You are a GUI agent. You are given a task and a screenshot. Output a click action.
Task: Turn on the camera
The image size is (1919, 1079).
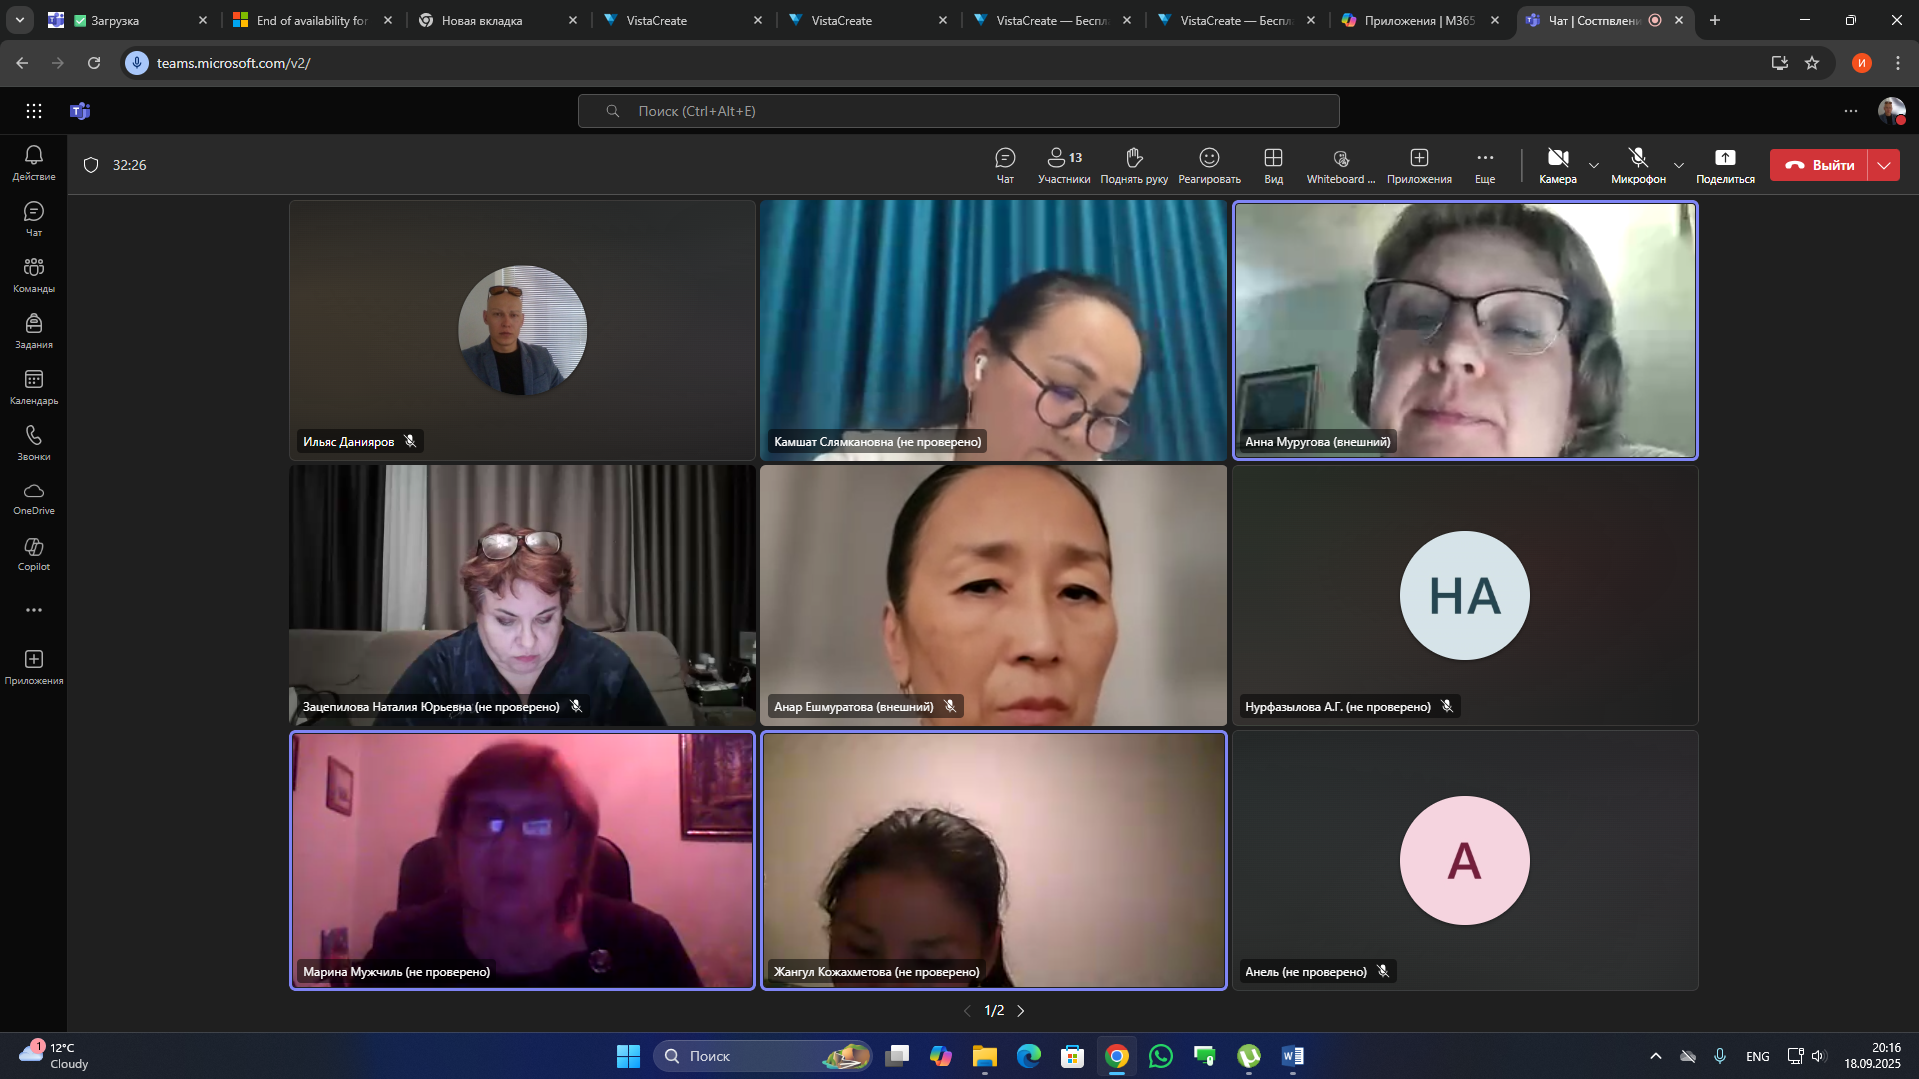pyautogui.click(x=1557, y=165)
